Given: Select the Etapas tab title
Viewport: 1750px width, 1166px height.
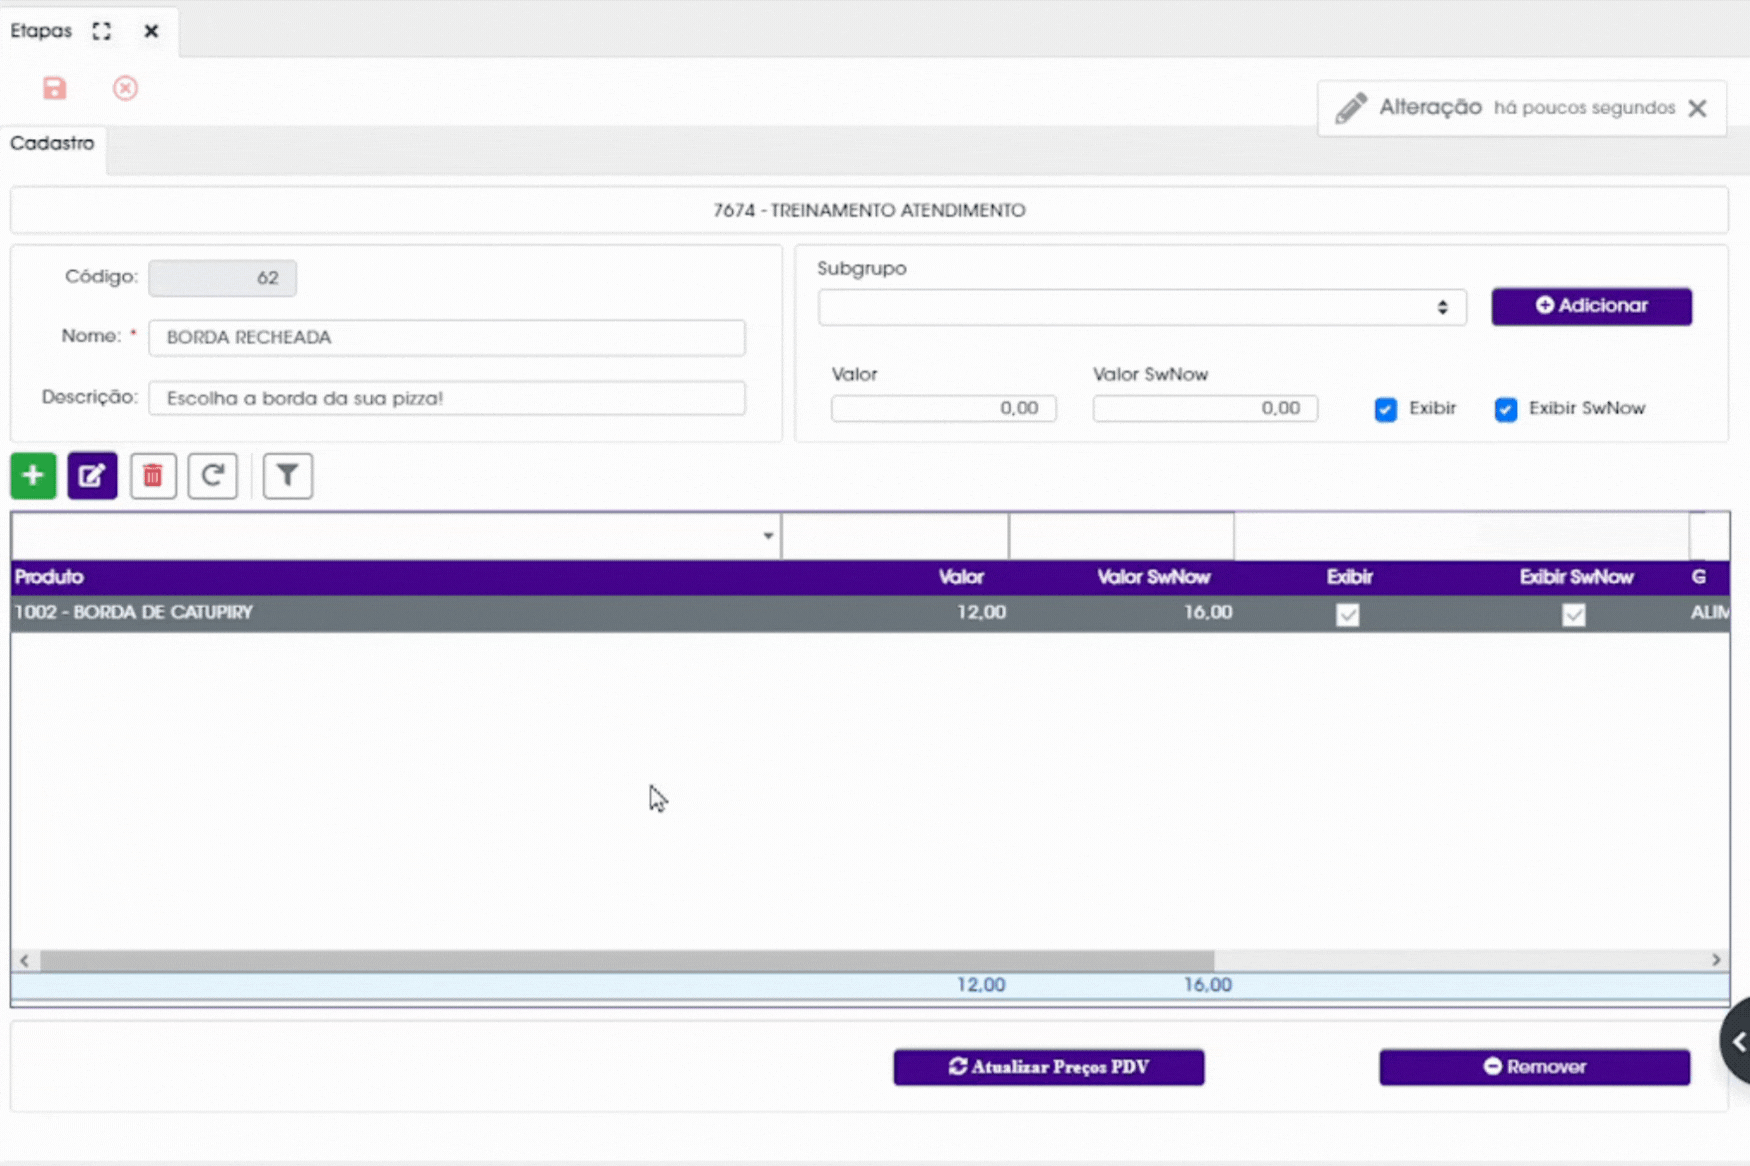Looking at the screenshot, I should click(41, 31).
